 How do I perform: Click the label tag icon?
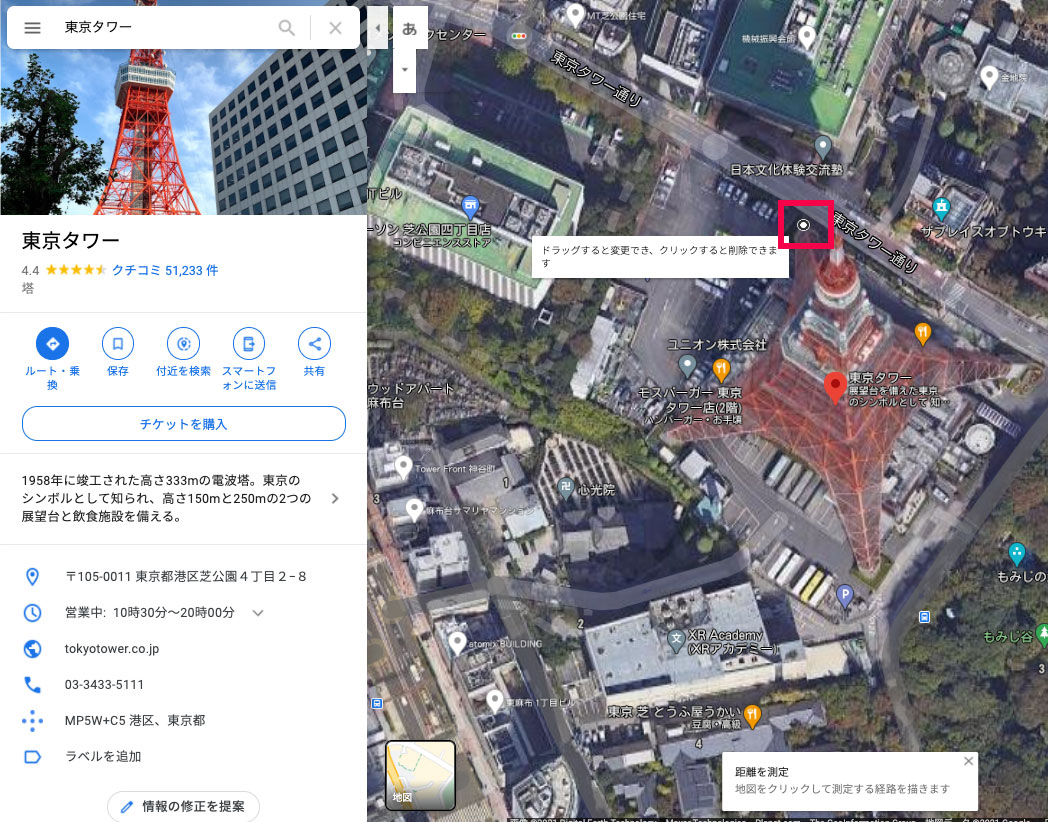tap(32, 757)
